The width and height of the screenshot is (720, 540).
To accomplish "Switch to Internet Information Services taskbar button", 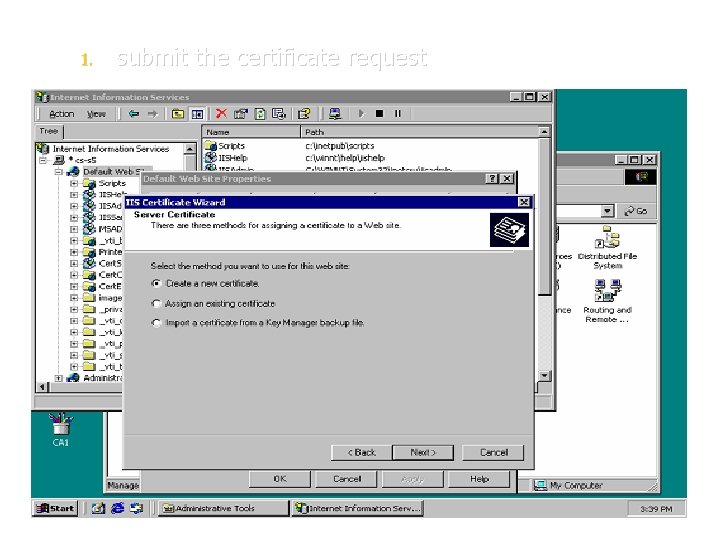I will click(358, 508).
